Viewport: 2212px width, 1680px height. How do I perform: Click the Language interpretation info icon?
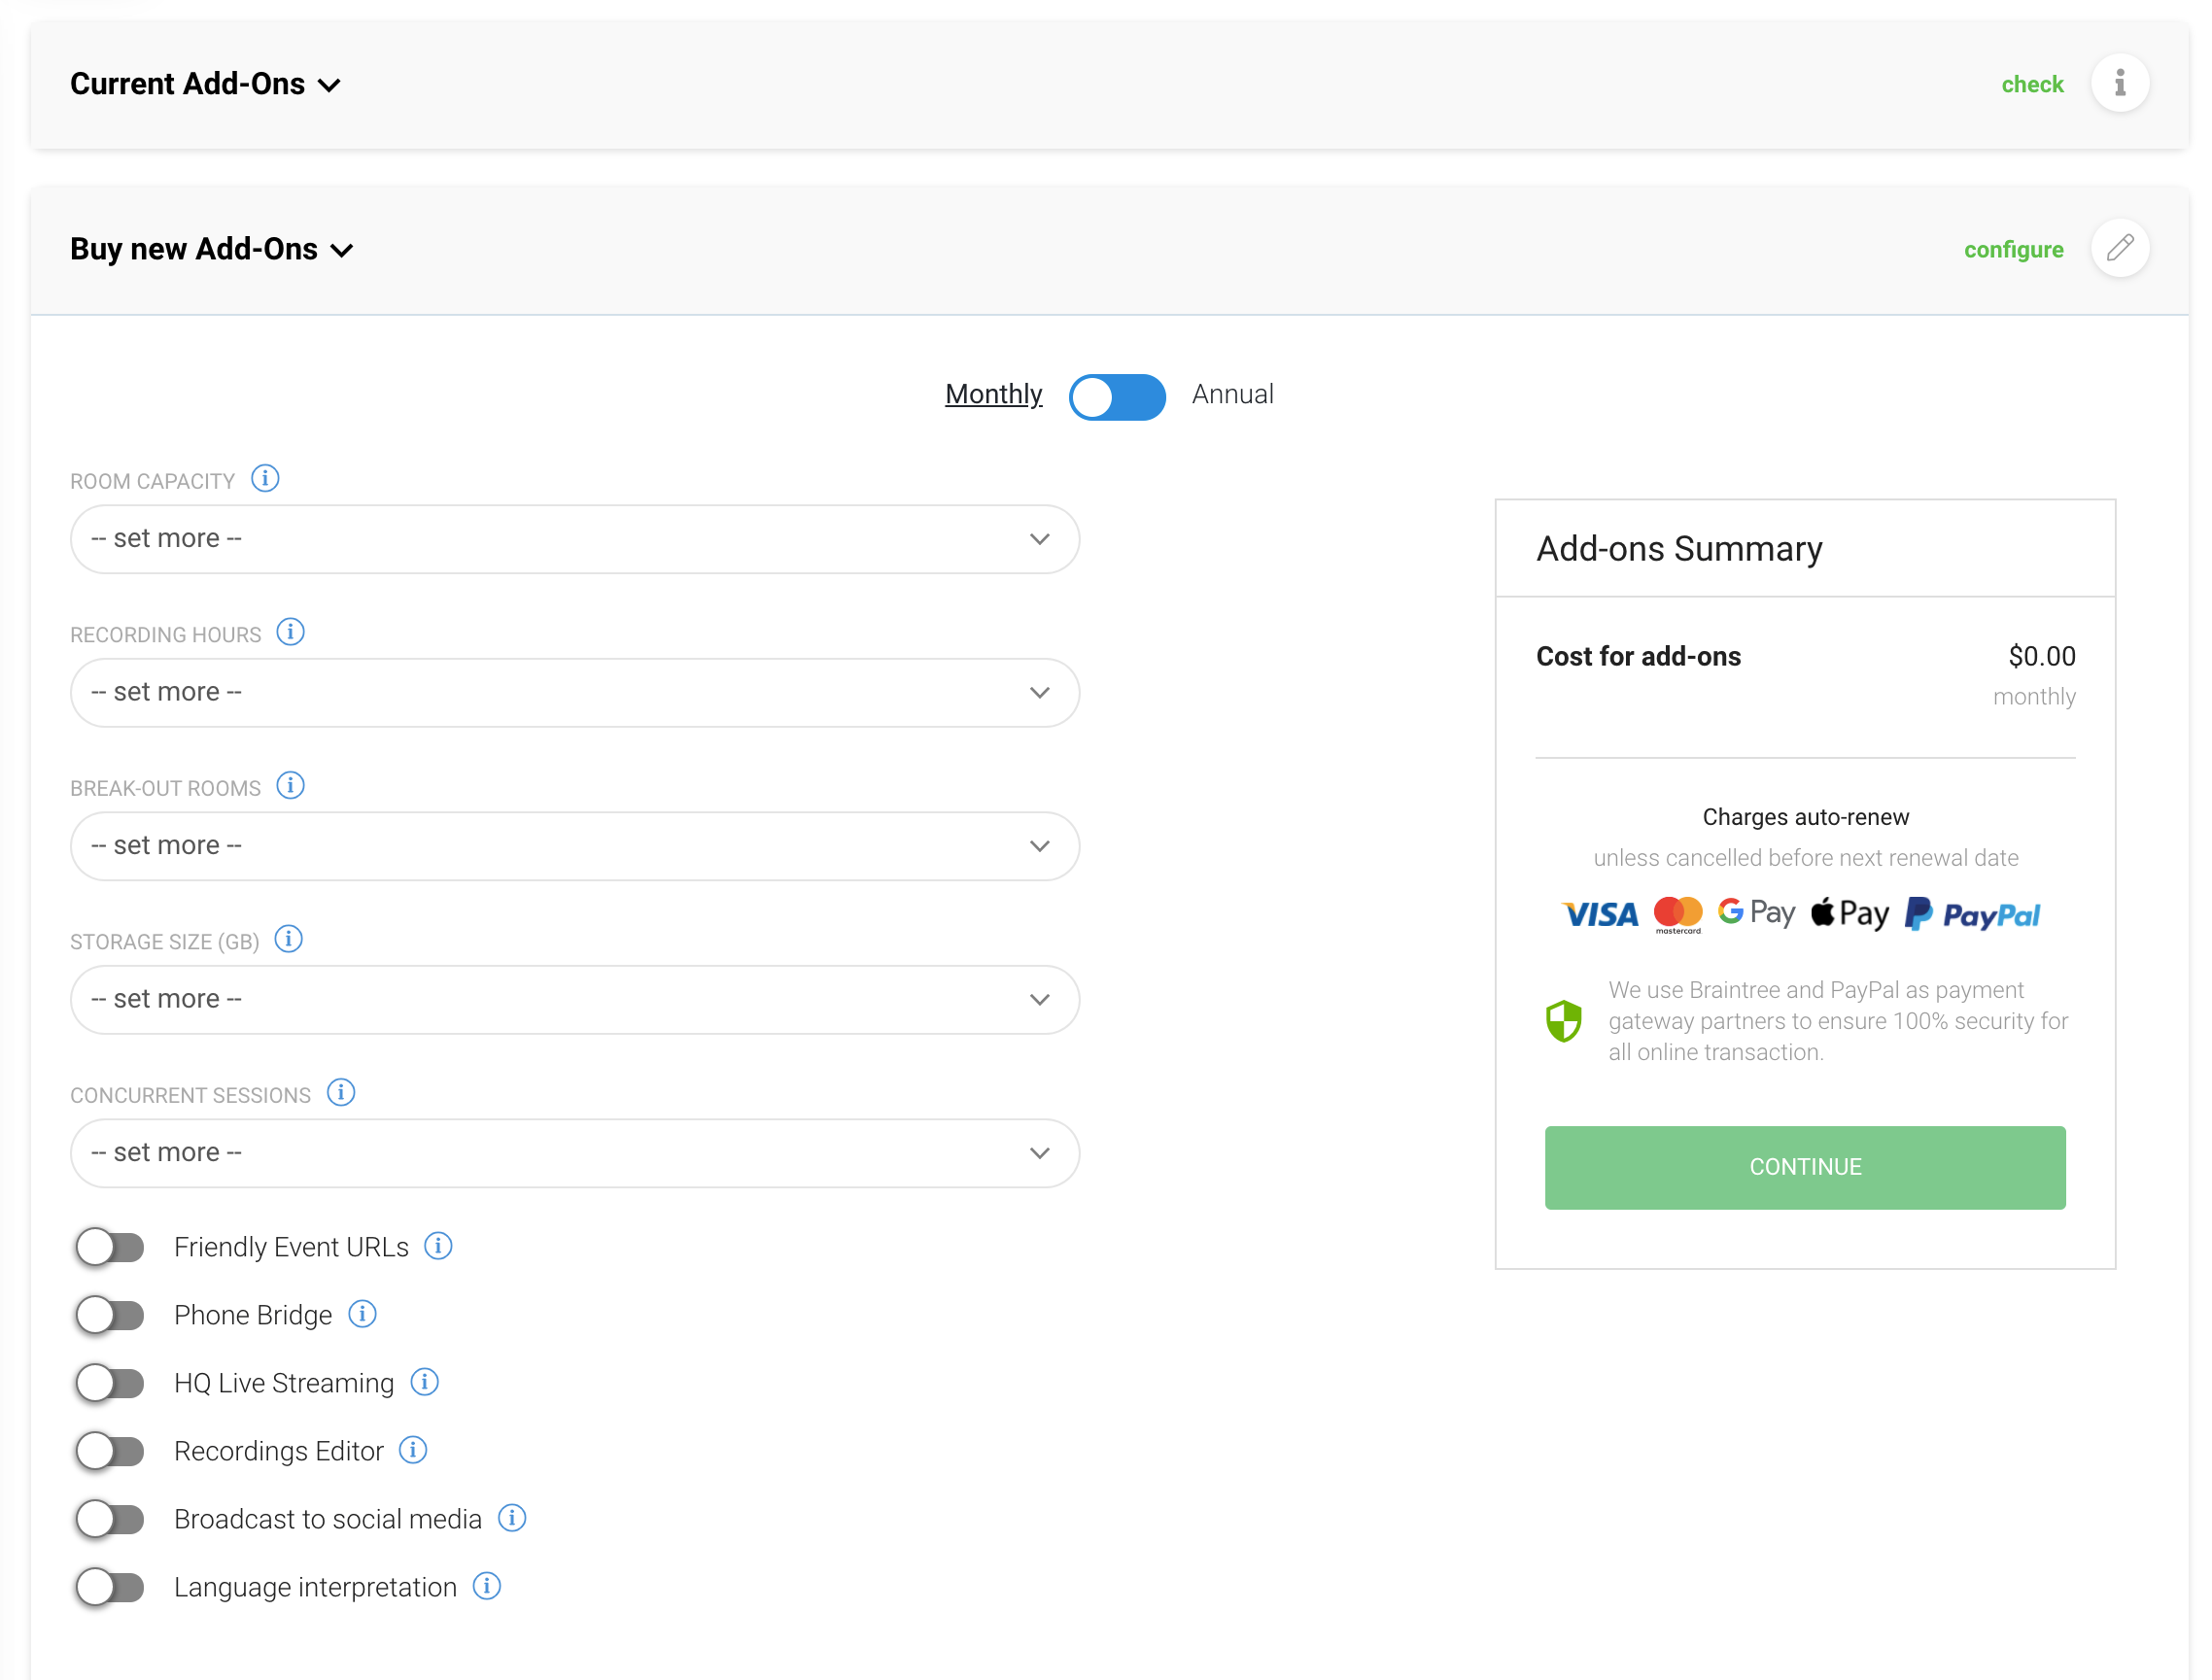[487, 1586]
